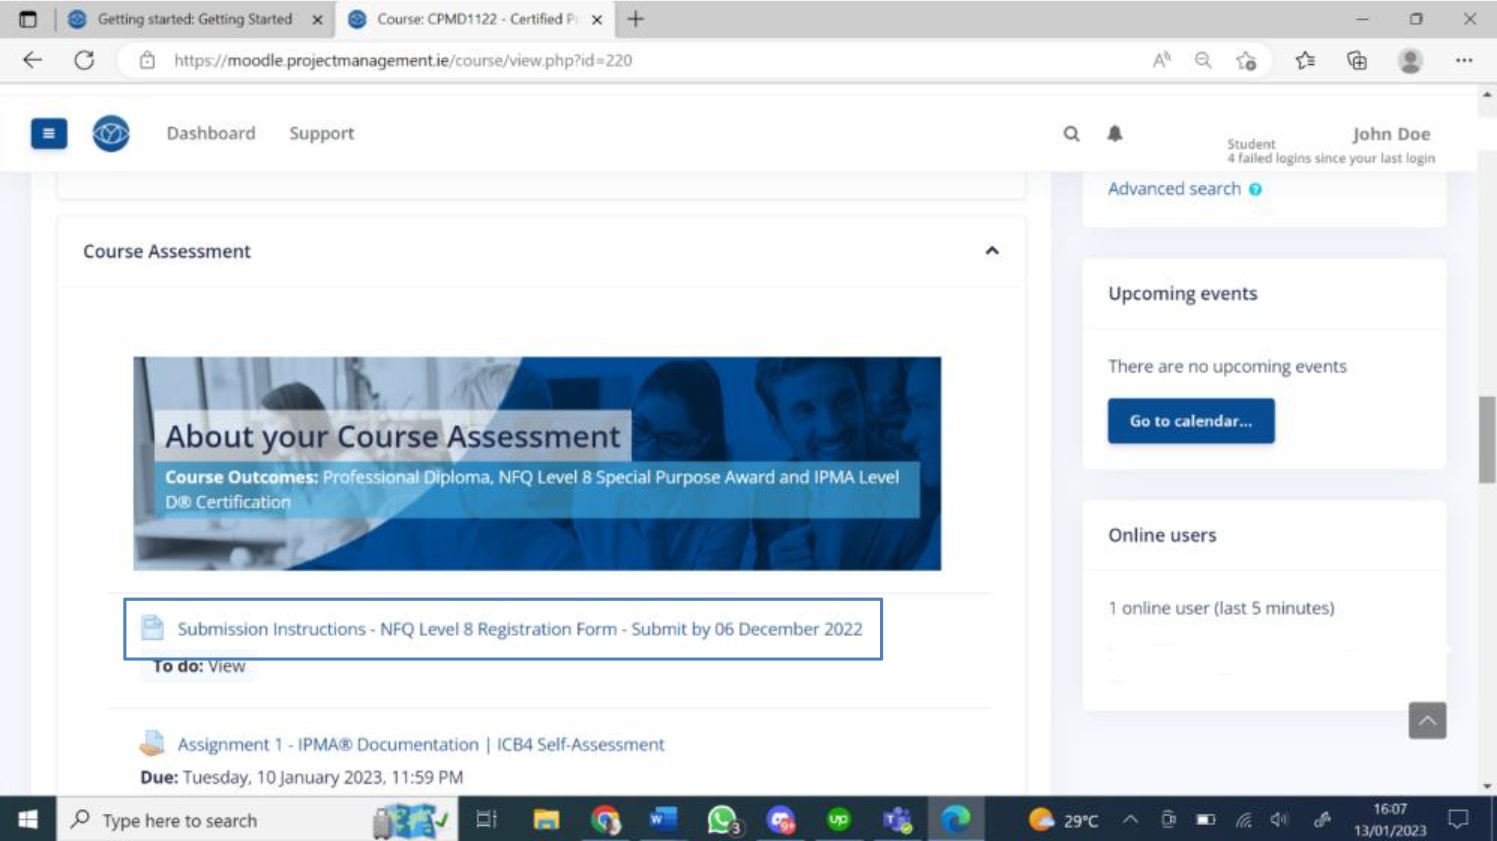1497x841 pixels.
Task: Open the notifications bell icon
Action: pos(1115,133)
